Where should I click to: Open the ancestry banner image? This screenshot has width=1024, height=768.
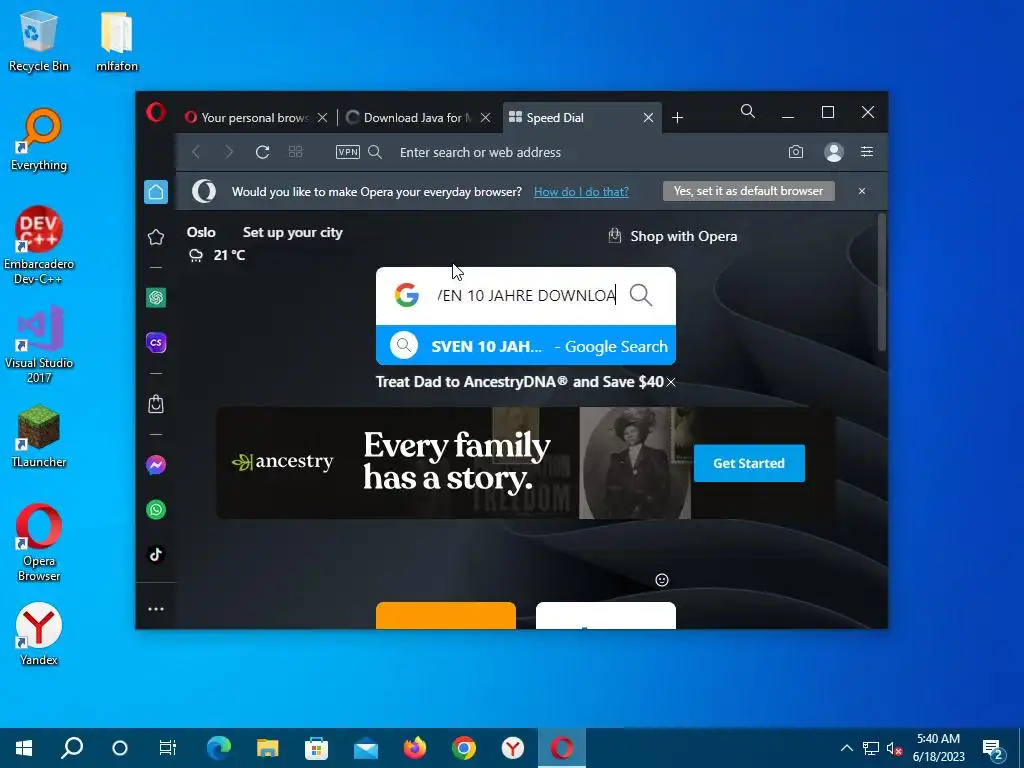[x=526, y=463]
